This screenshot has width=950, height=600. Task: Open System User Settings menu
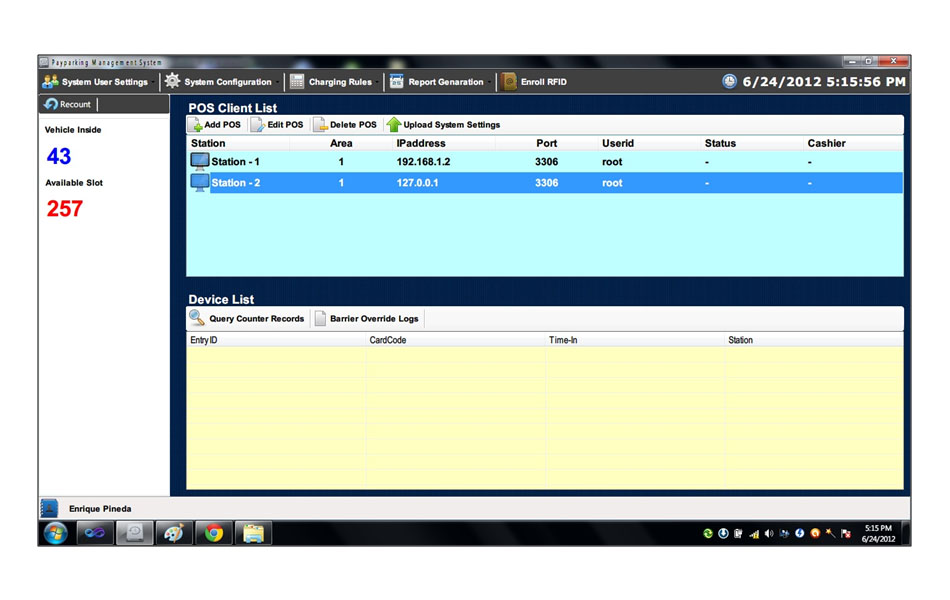coord(96,82)
